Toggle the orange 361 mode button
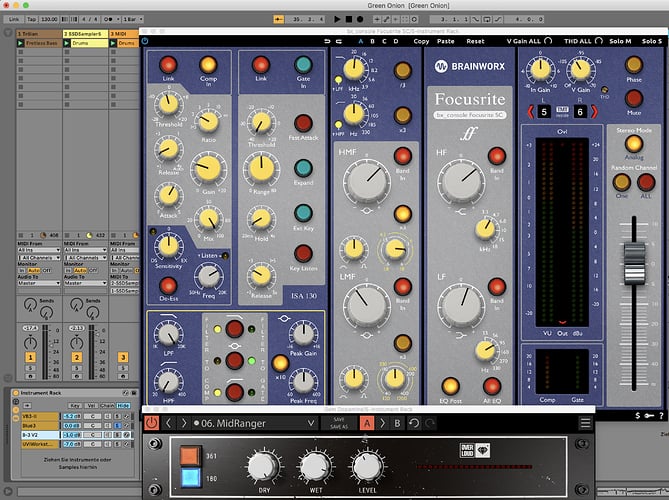 [190, 456]
